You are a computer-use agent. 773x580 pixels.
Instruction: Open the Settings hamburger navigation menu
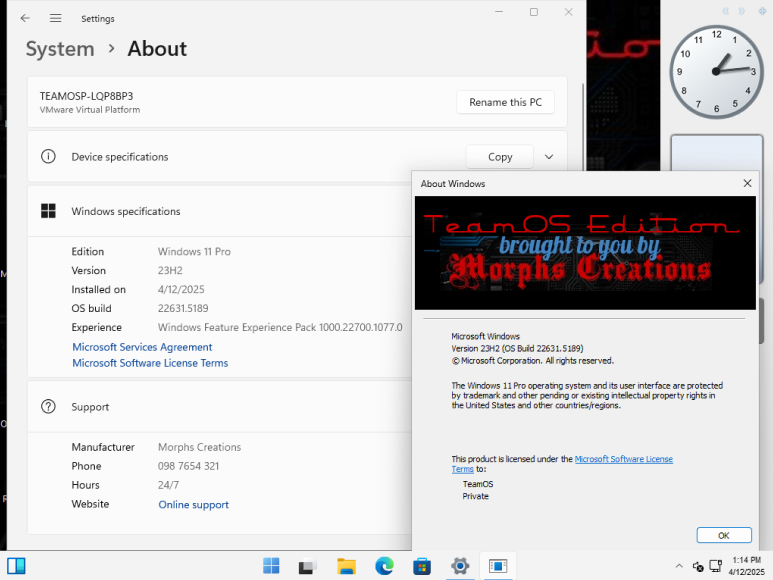pos(56,18)
